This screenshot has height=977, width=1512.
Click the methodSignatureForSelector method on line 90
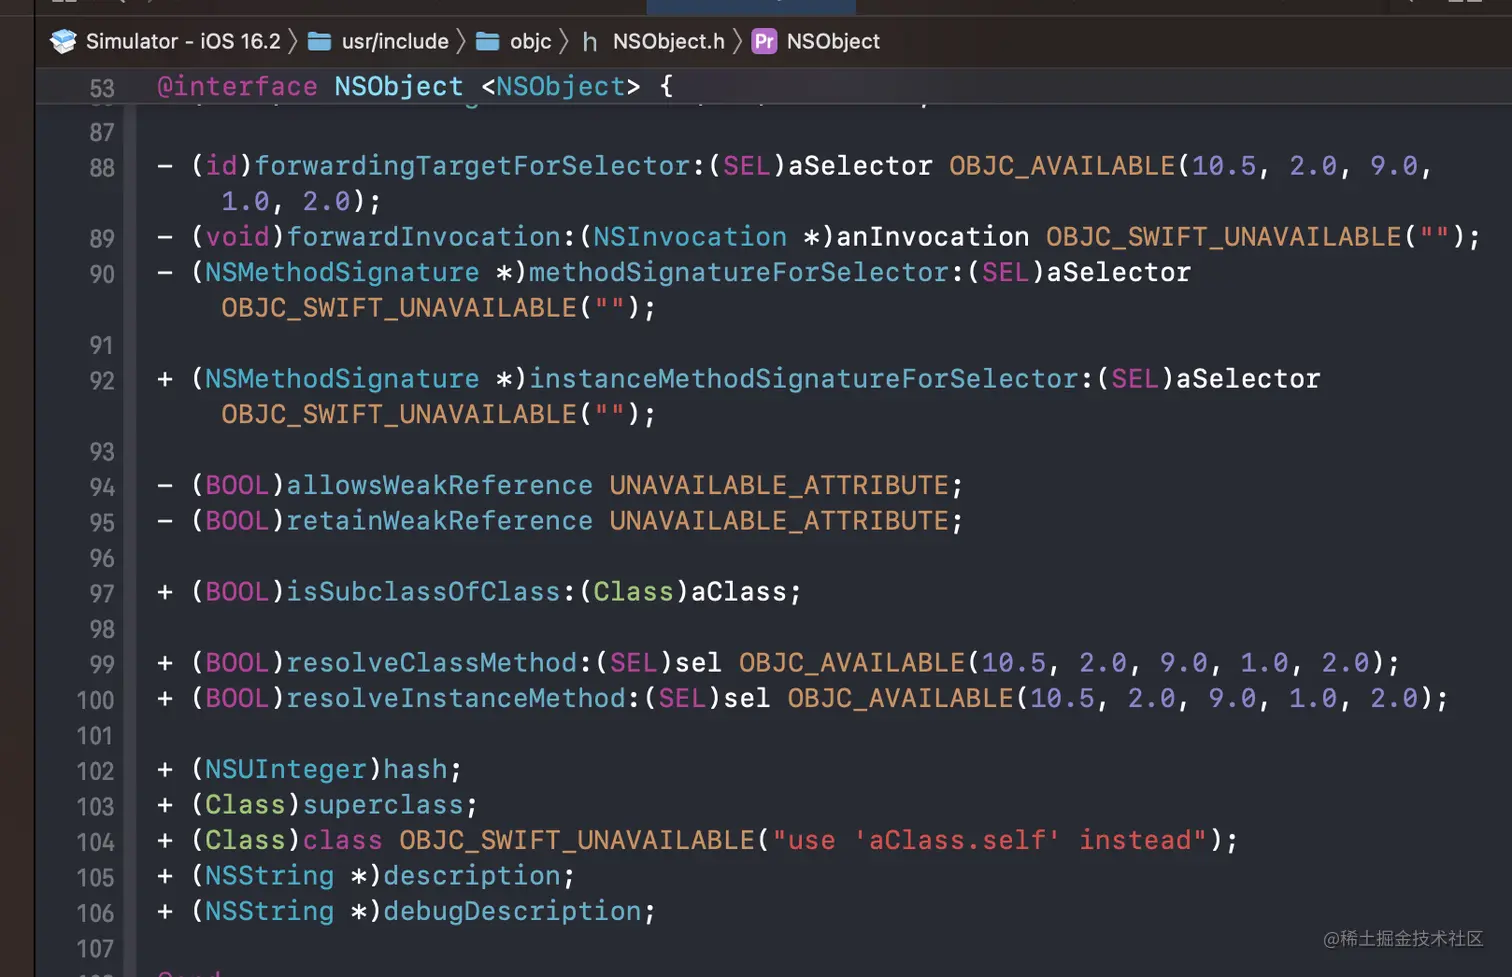point(739,272)
